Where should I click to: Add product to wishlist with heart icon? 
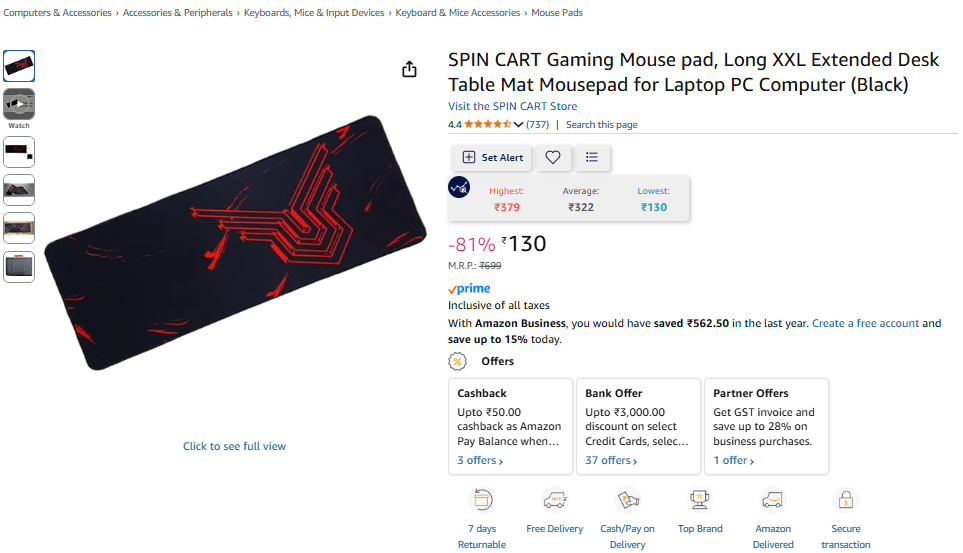553,157
